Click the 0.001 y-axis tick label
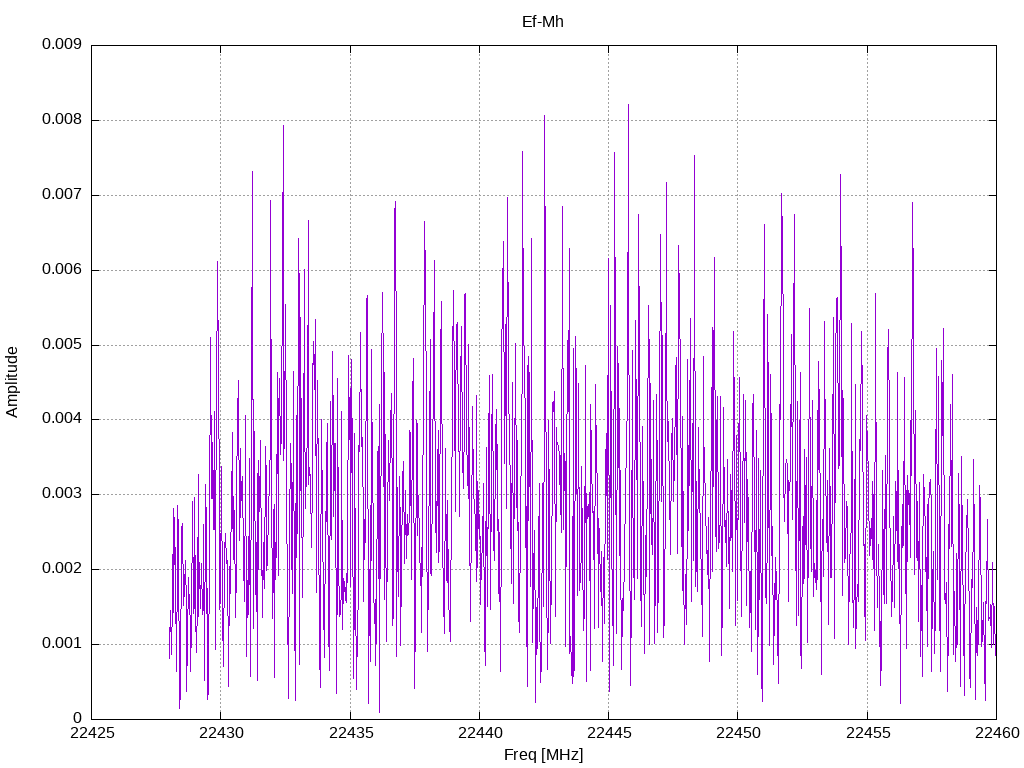This screenshot has width=1024, height=768. (62, 644)
